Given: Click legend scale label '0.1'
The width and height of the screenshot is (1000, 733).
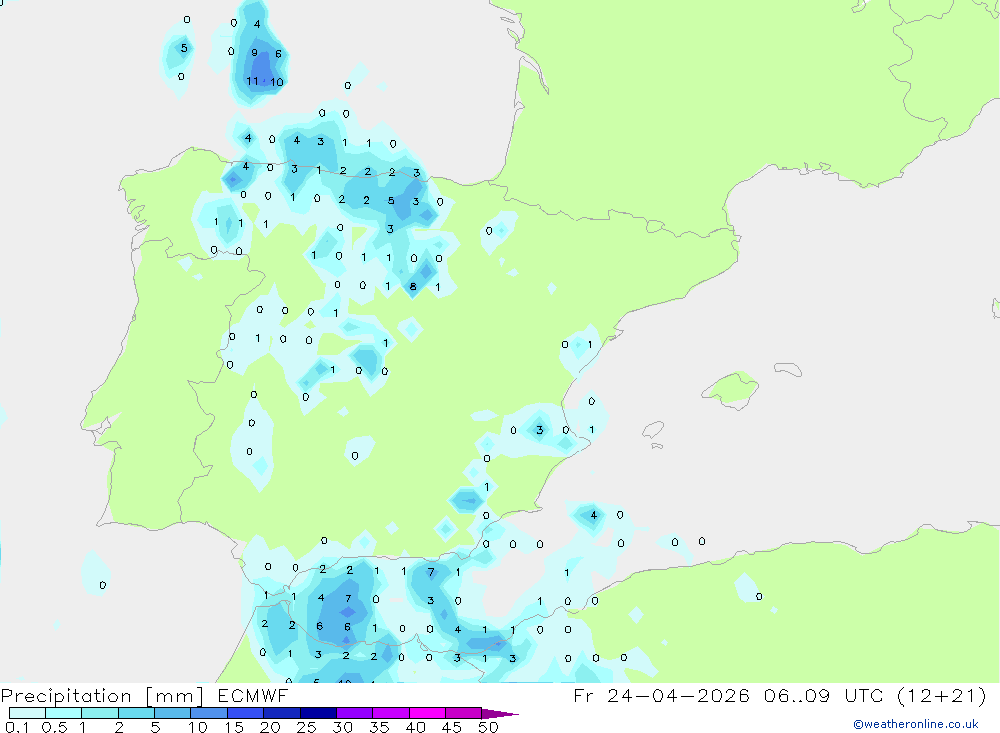Looking at the screenshot, I should [17, 727].
